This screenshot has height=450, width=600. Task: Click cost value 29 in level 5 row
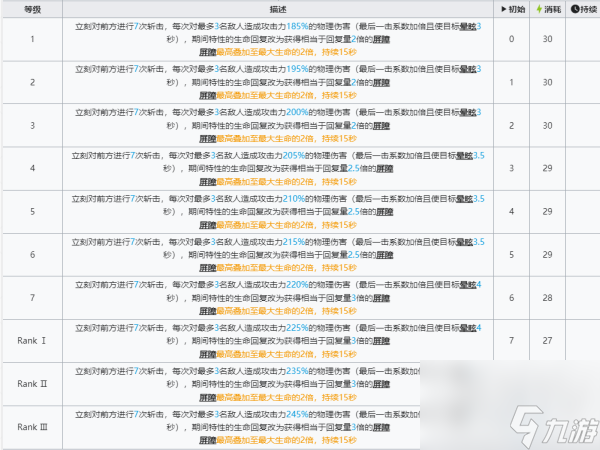tap(548, 212)
